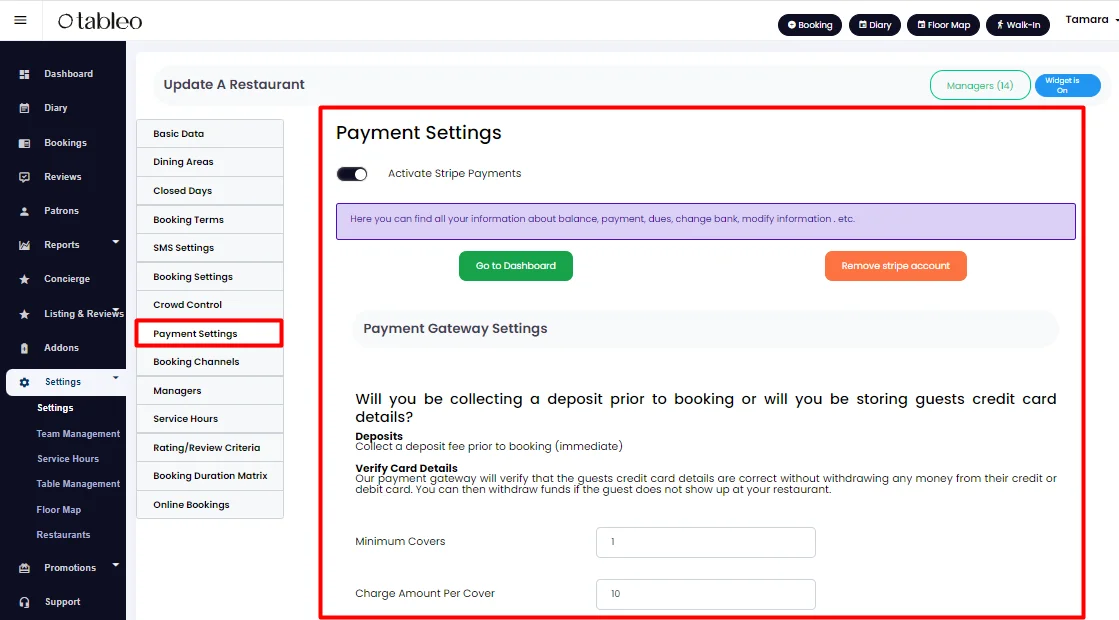Expand the Promotions sidebar arrow
Viewport: 1119px width, 620px height.
(116, 565)
